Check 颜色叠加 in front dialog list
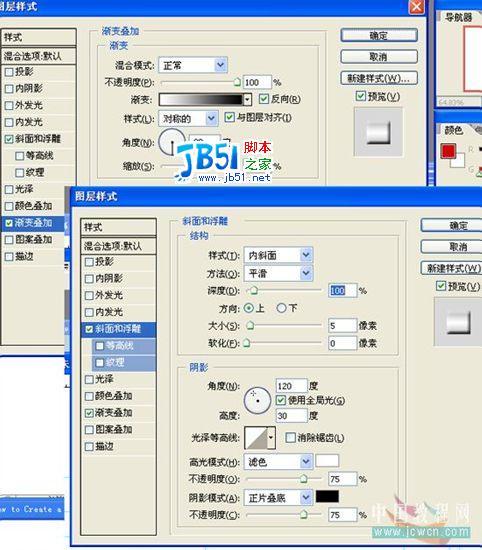This screenshot has height=550, width=482. pyautogui.click(x=89, y=396)
